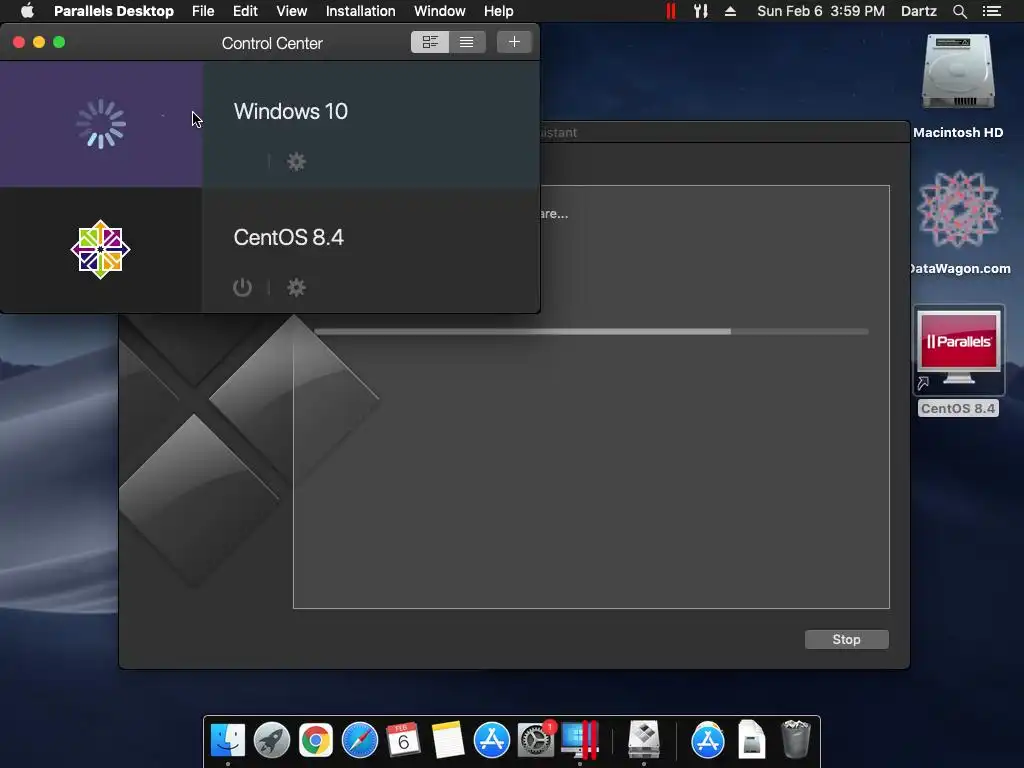Power on the CentOS 8.4 machine

(x=242, y=287)
